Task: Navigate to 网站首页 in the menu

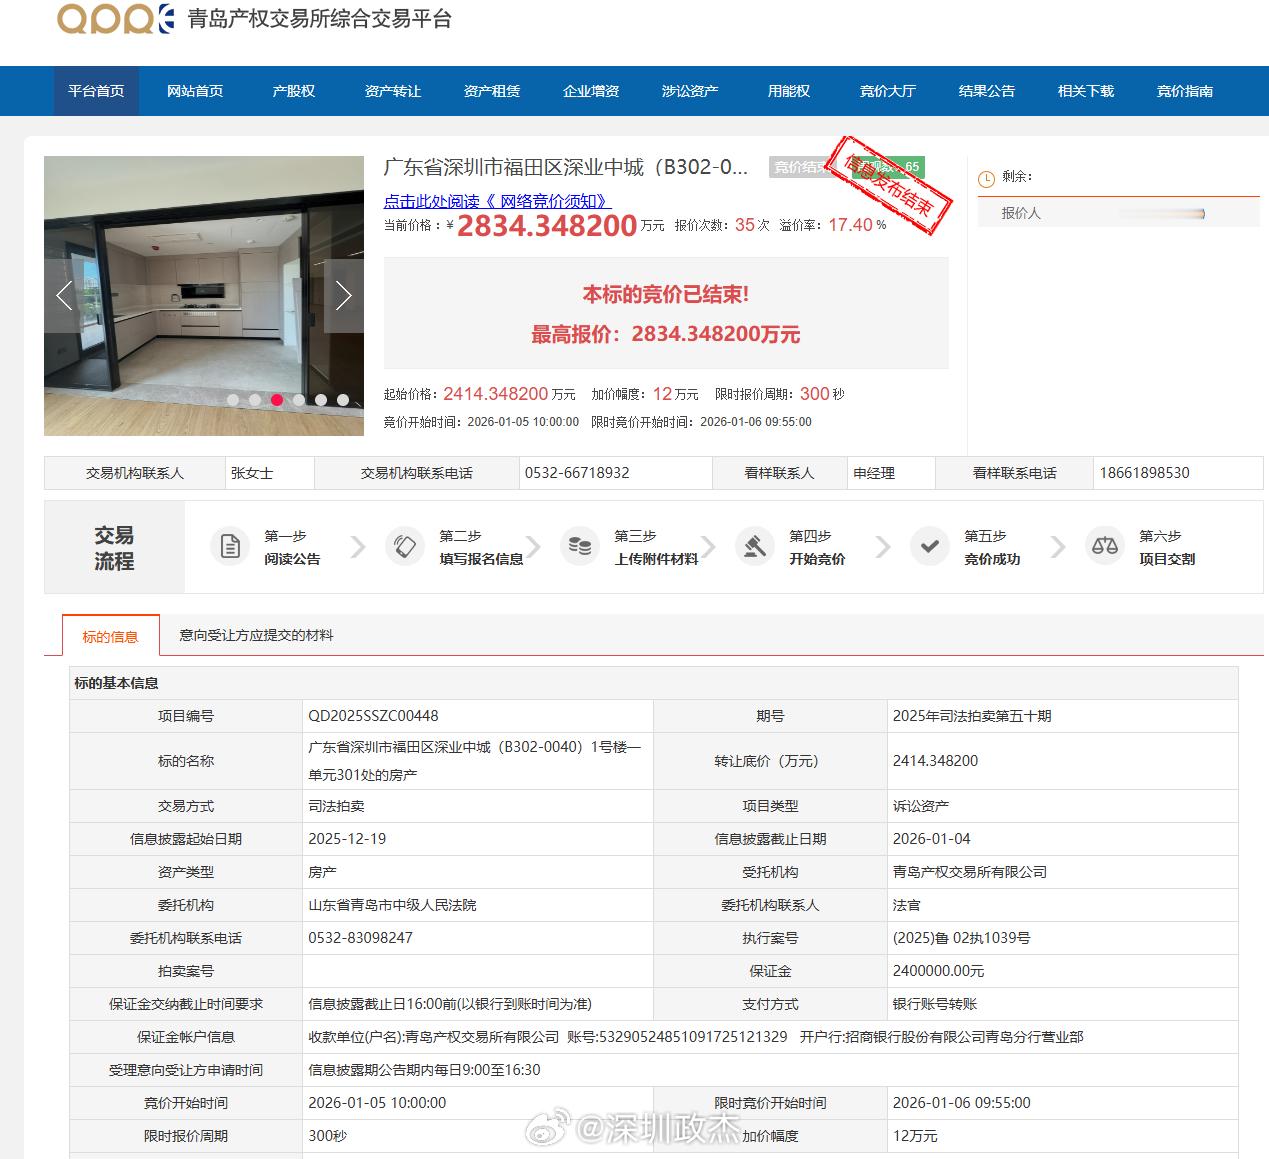Action: click(x=194, y=91)
